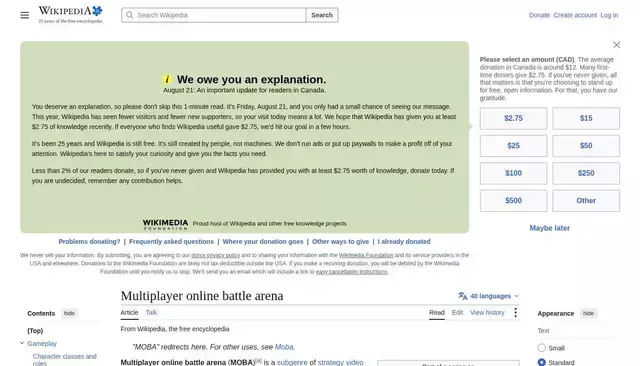This screenshot has width=640, height=366.
Task: Switch to the Talk tab
Action: point(151,313)
